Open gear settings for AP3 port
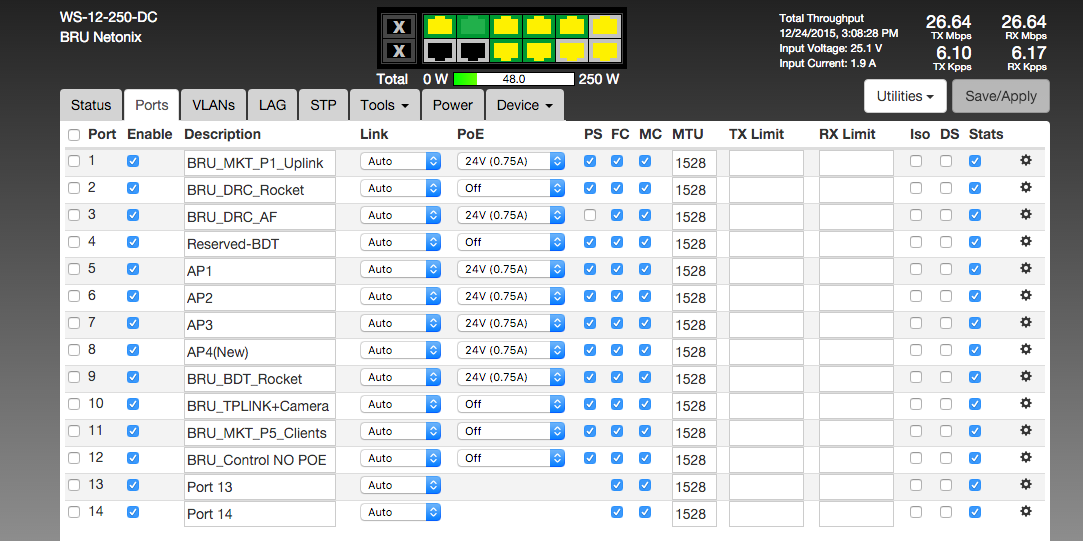 click(x=1026, y=322)
